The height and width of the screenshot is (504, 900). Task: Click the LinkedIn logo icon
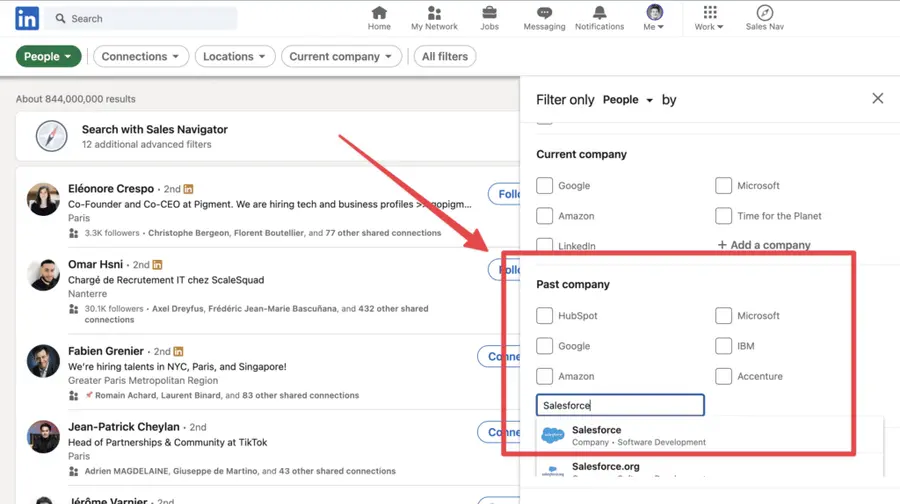coord(27,18)
